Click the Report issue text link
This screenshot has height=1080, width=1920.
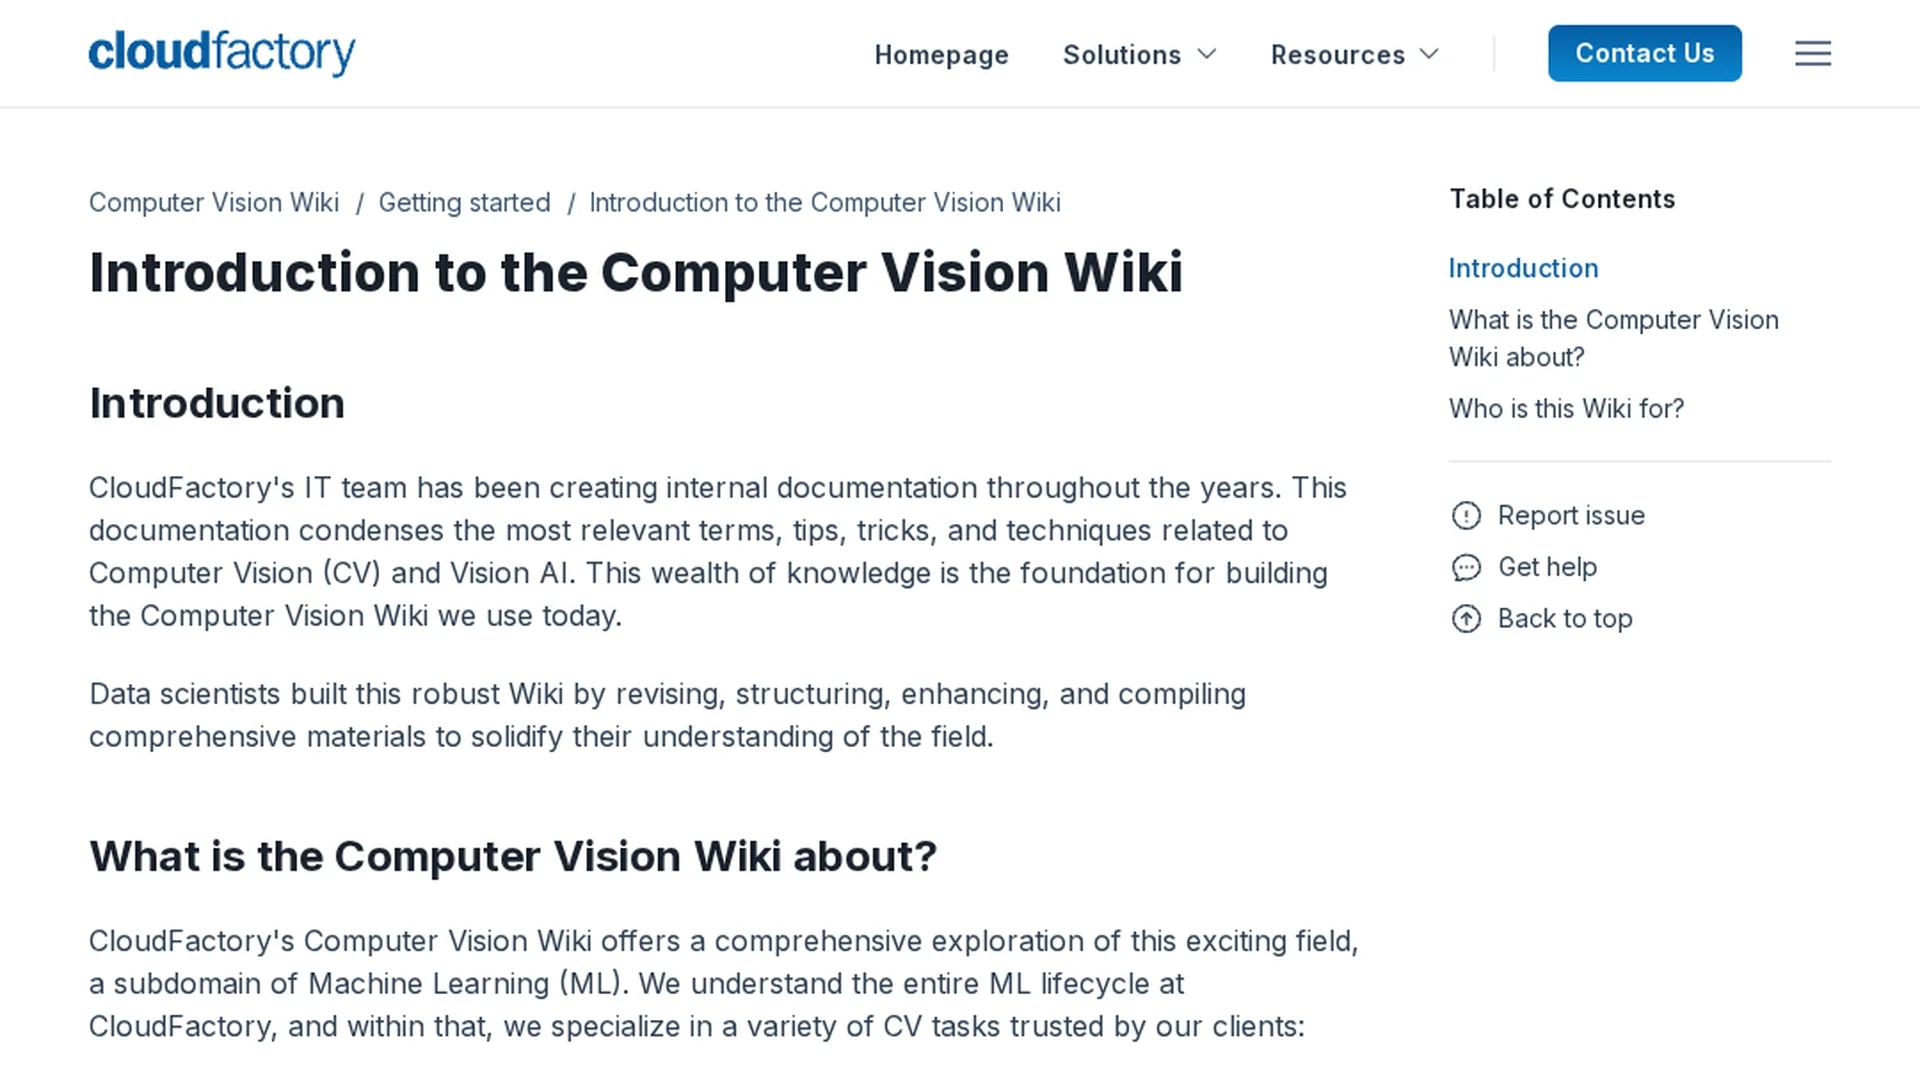pyautogui.click(x=1571, y=515)
